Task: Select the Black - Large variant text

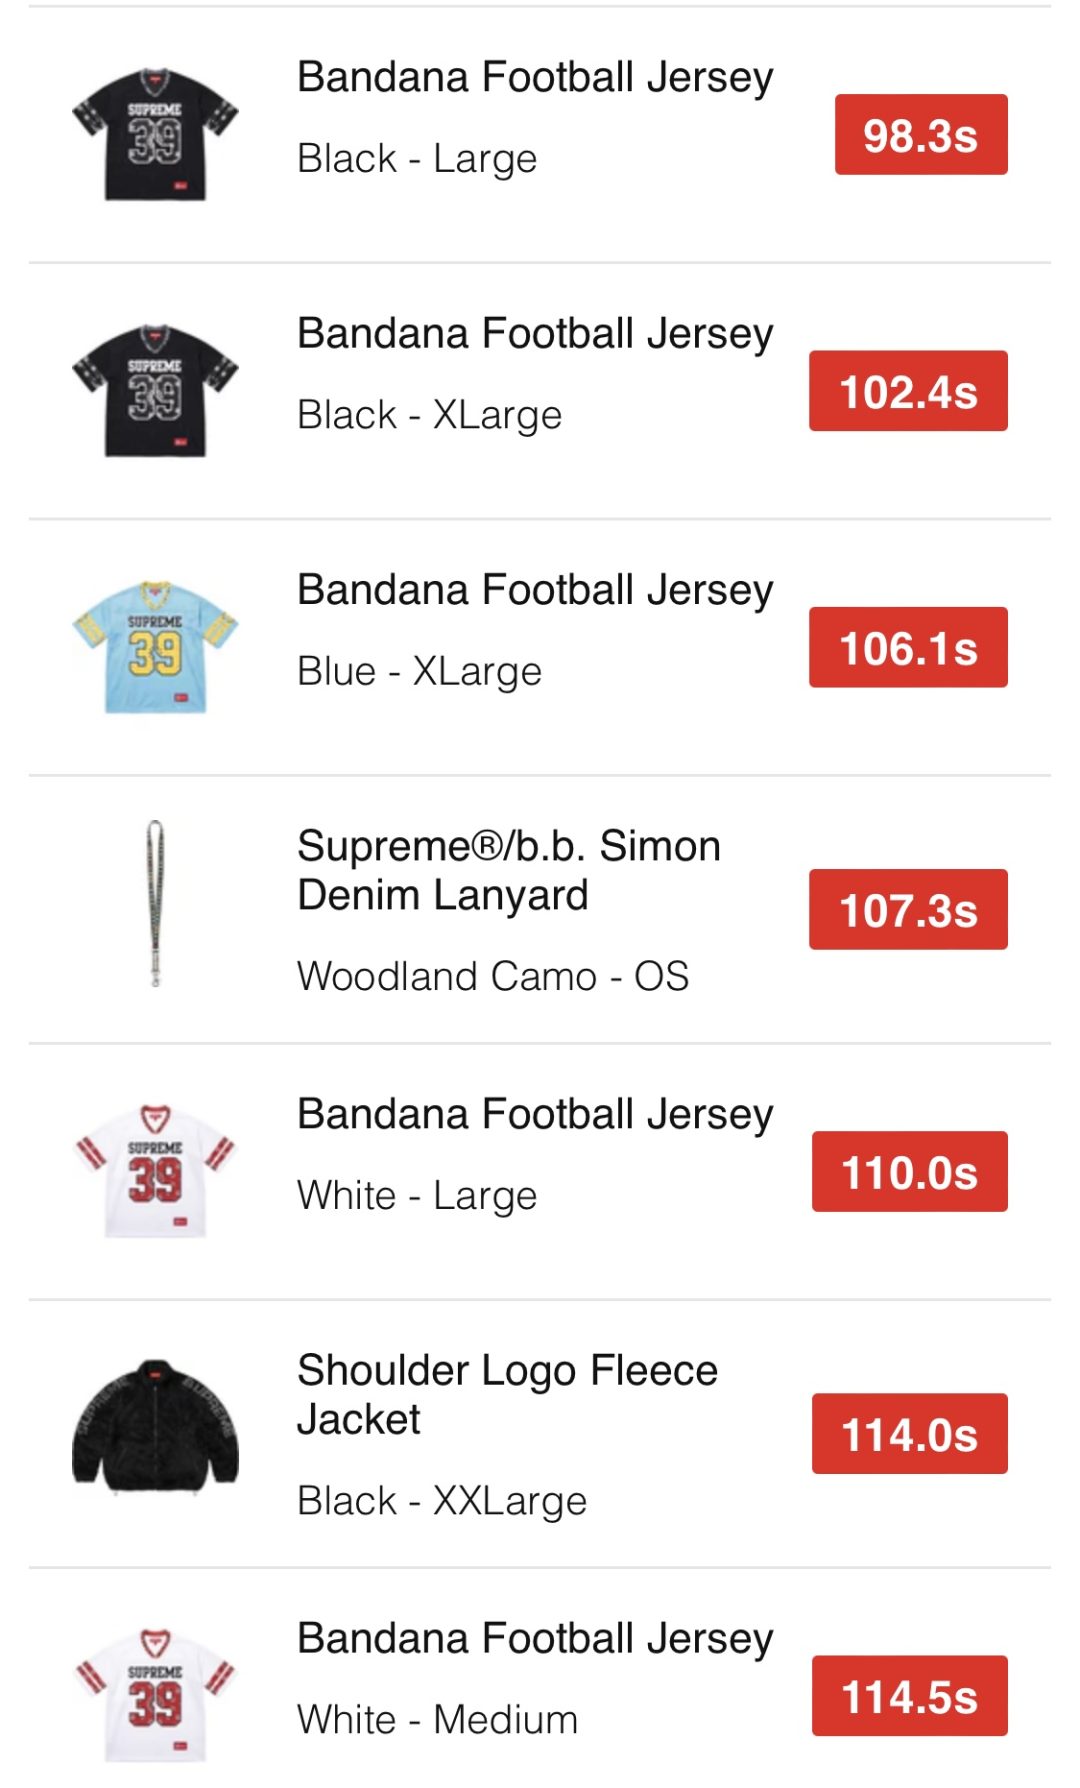Action: pos(417,159)
